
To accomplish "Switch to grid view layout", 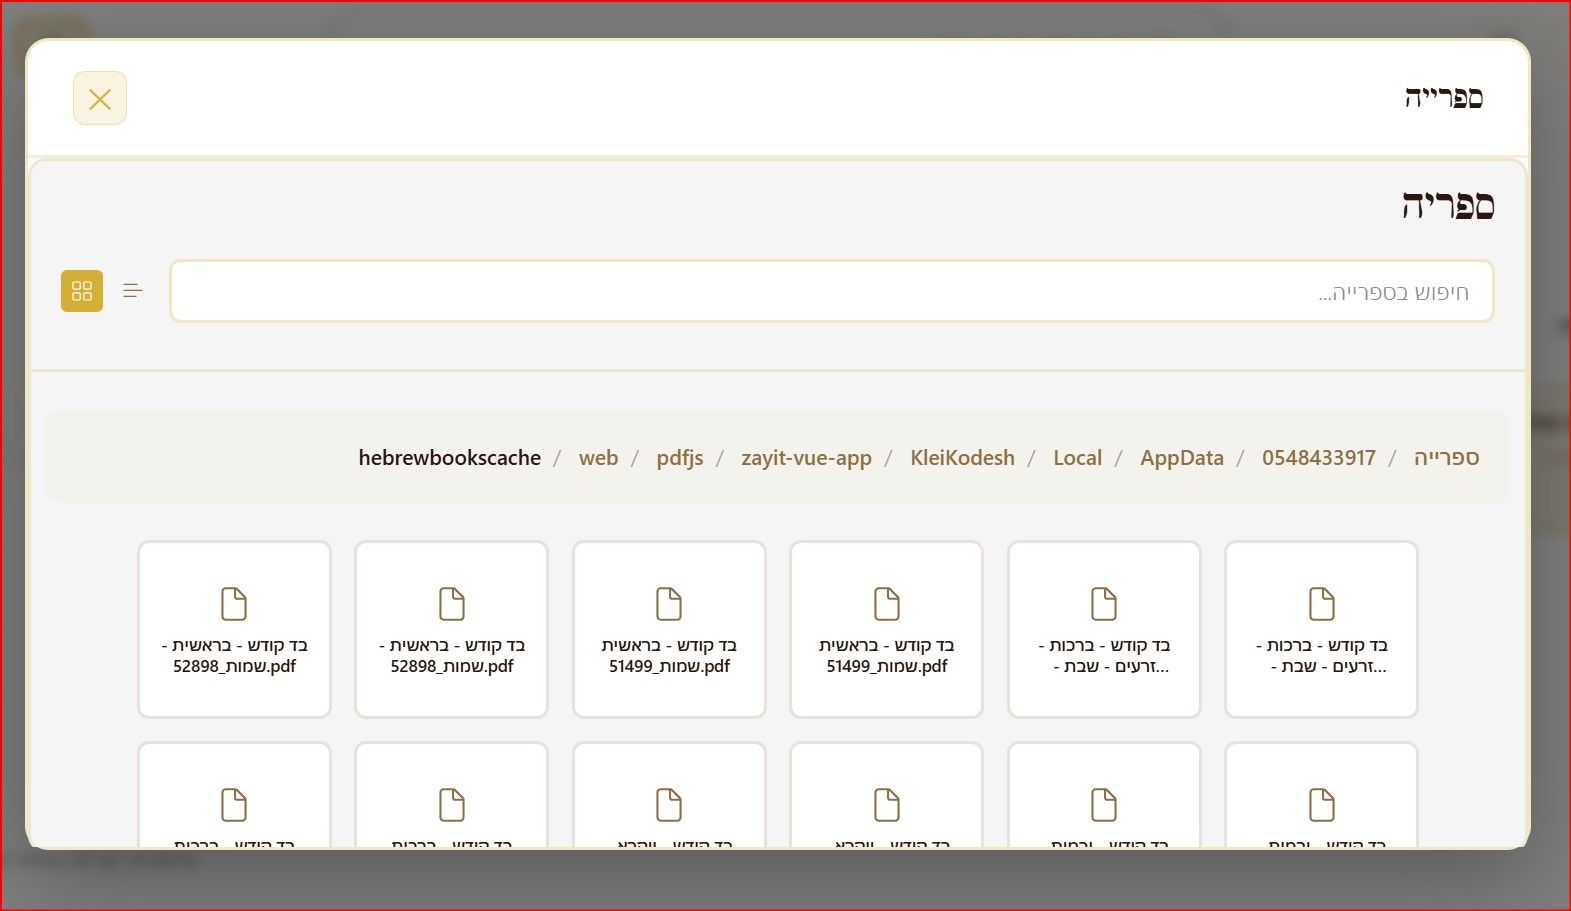I will (x=82, y=291).
